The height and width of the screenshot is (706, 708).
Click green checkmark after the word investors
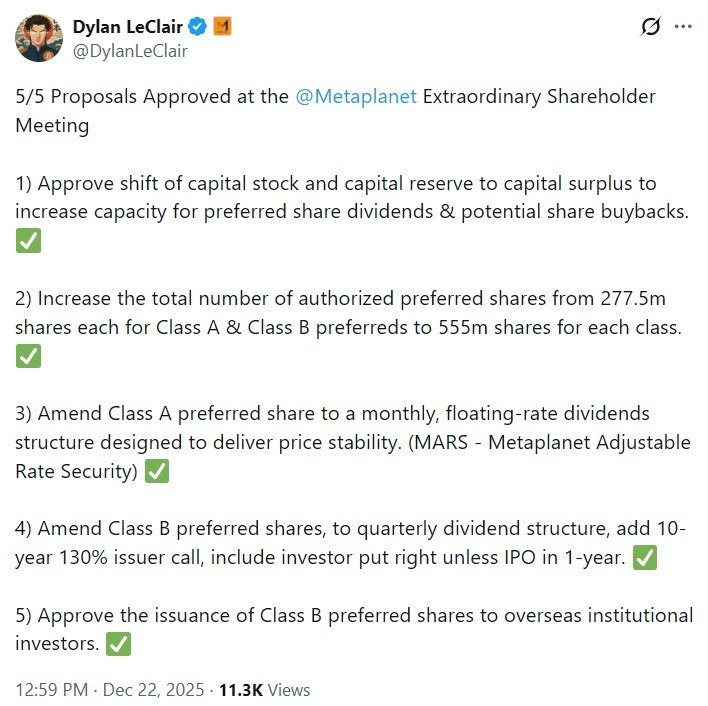tap(118, 644)
